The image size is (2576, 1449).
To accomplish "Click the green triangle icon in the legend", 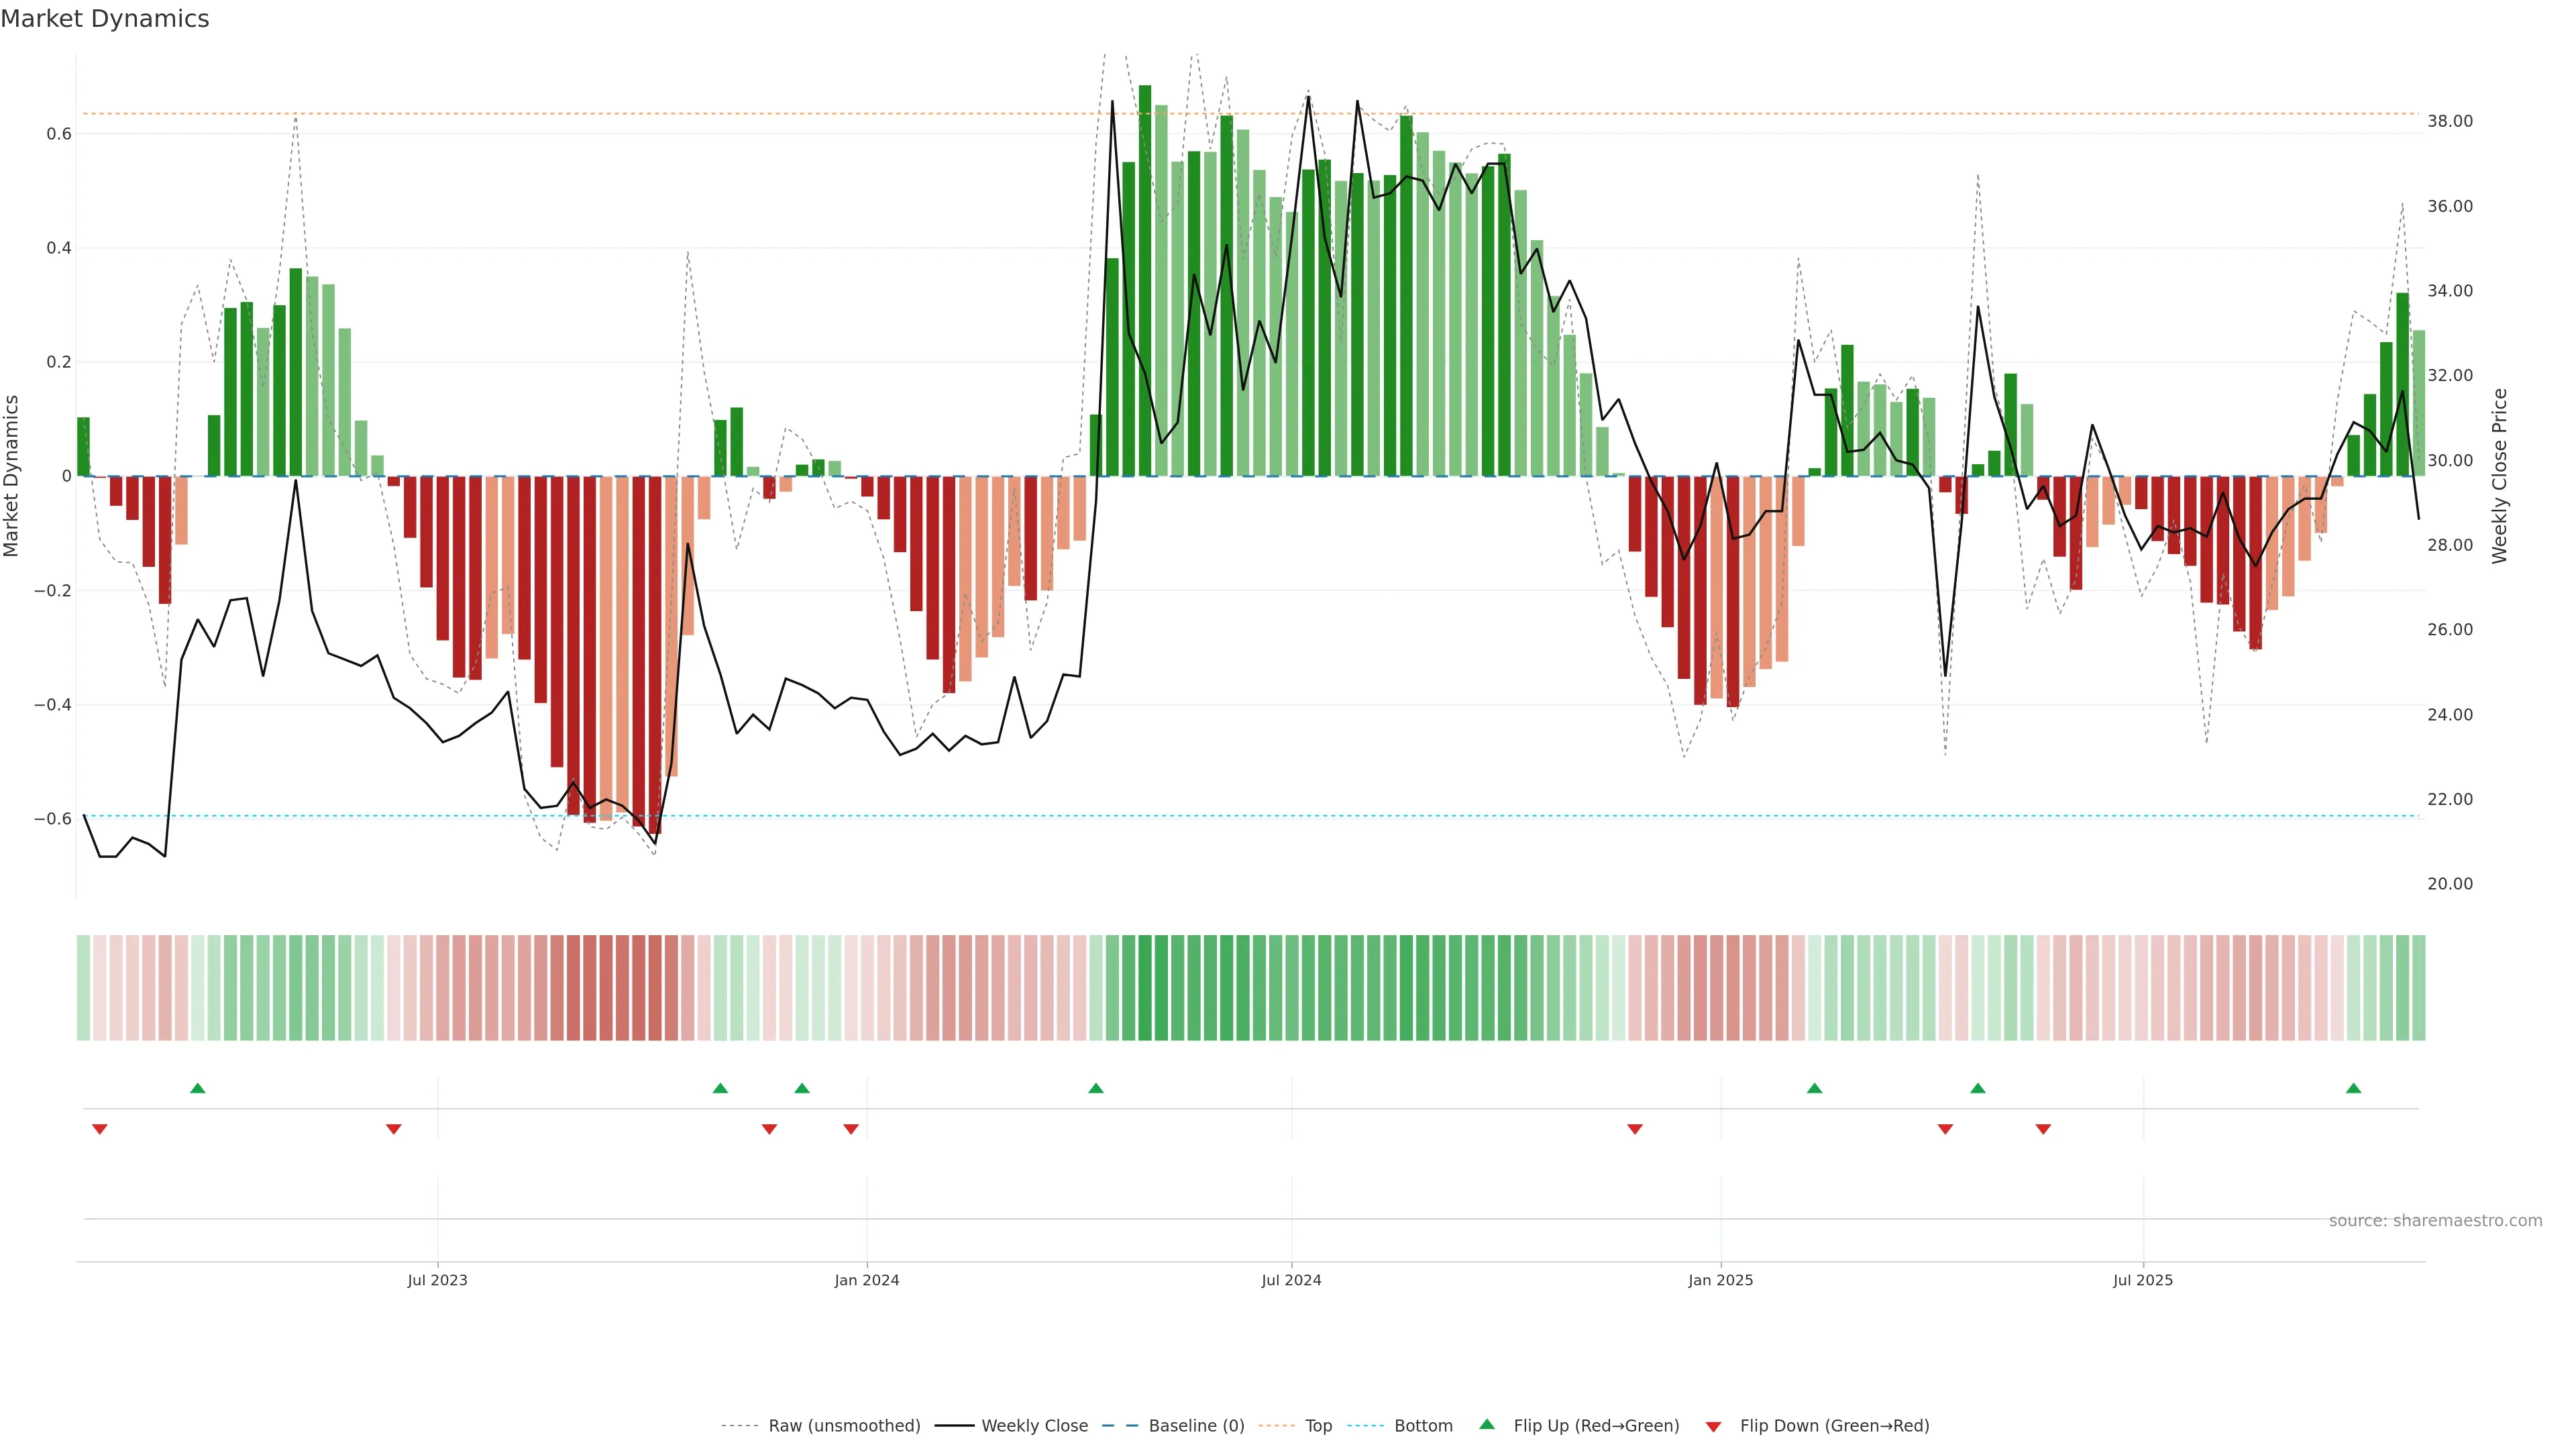I will pos(1487,1424).
